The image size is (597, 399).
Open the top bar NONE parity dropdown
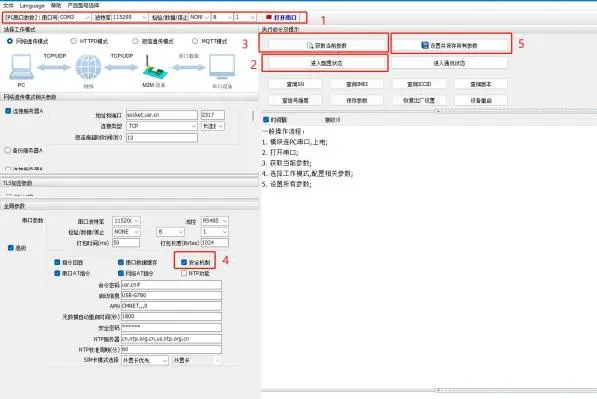(x=200, y=18)
